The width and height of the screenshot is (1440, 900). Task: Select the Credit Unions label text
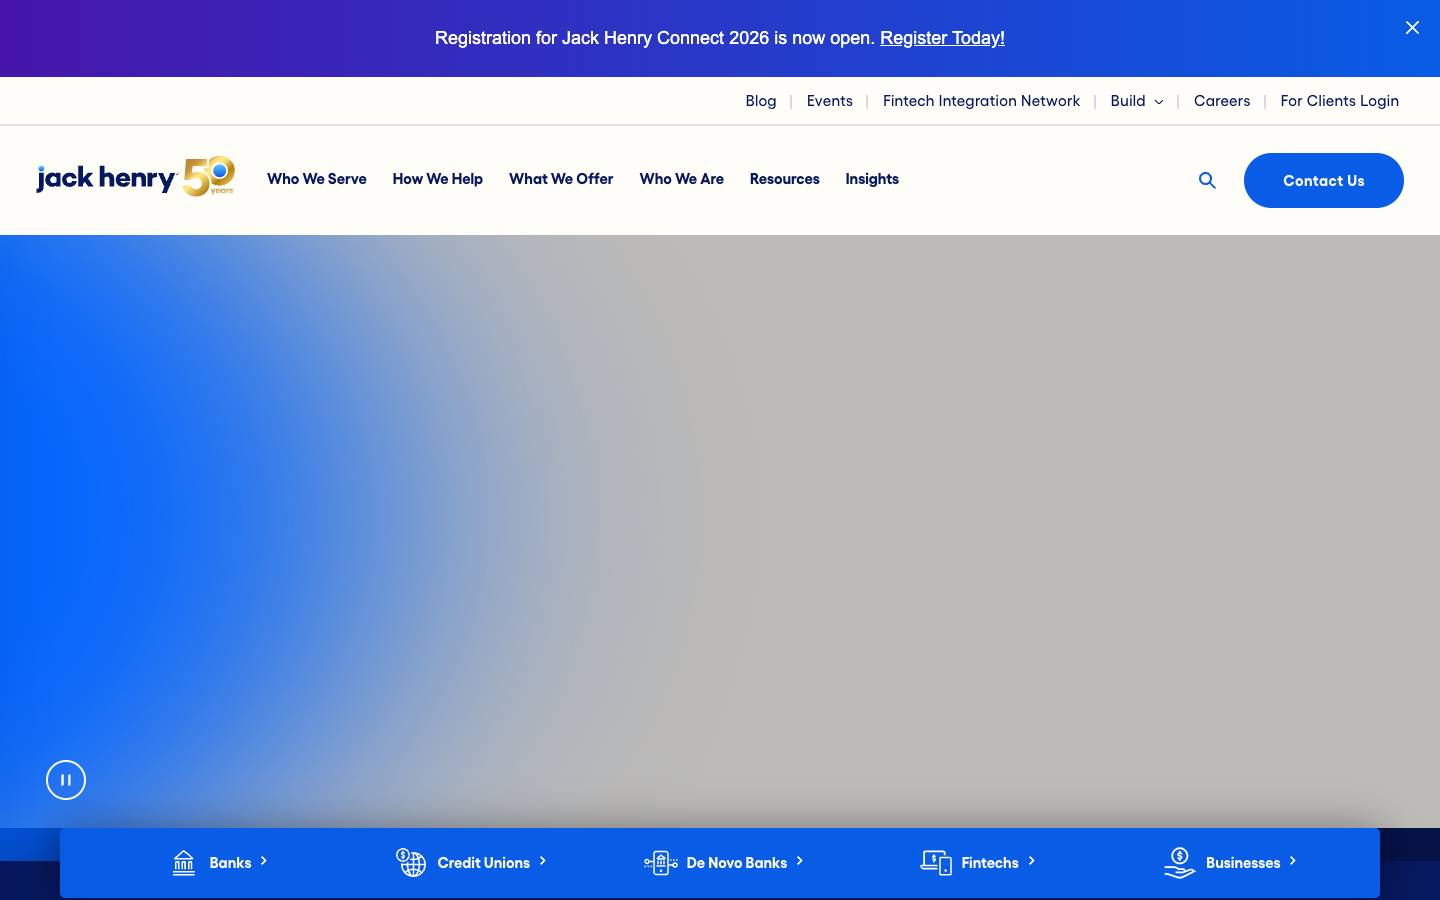pyautogui.click(x=483, y=863)
